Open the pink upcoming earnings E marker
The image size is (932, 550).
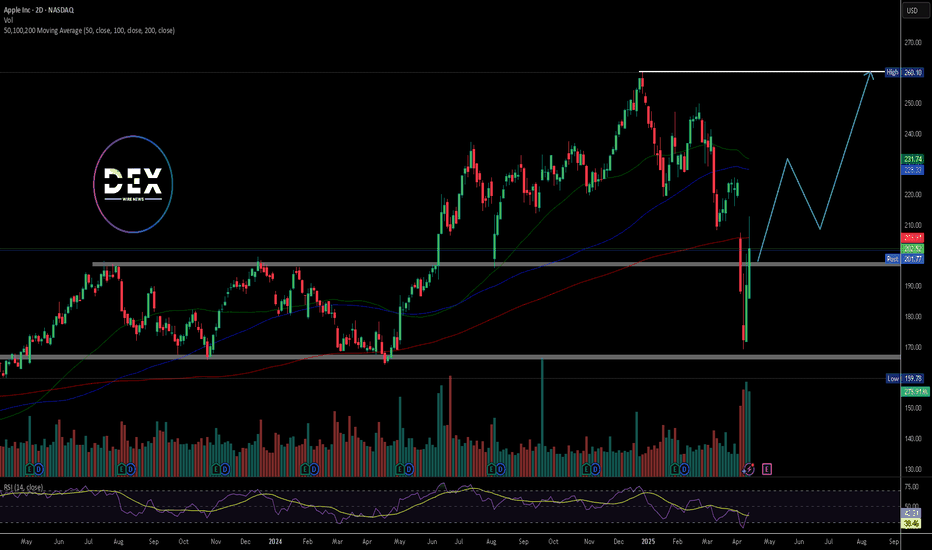pyautogui.click(x=767, y=469)
